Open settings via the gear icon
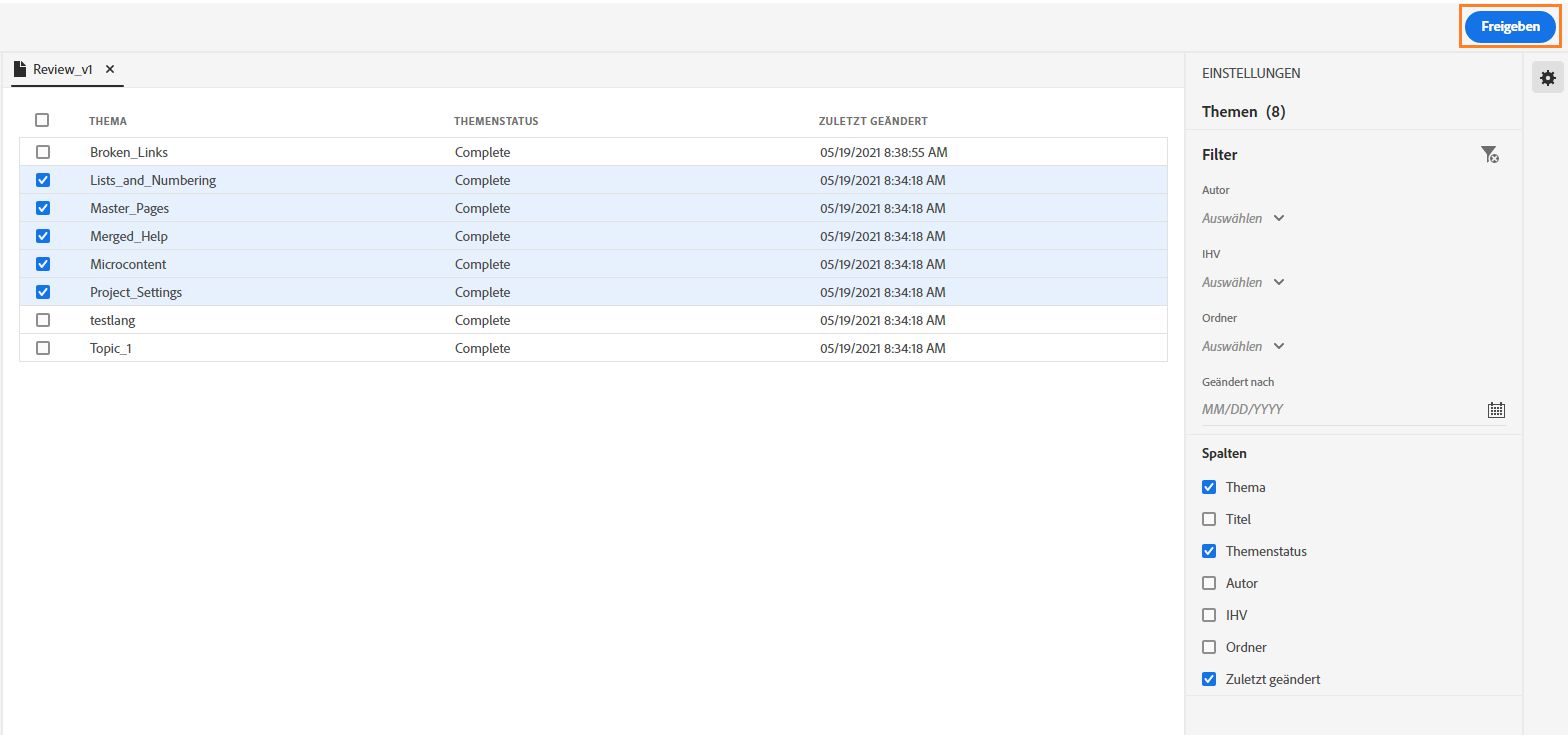 (1548, 77)
